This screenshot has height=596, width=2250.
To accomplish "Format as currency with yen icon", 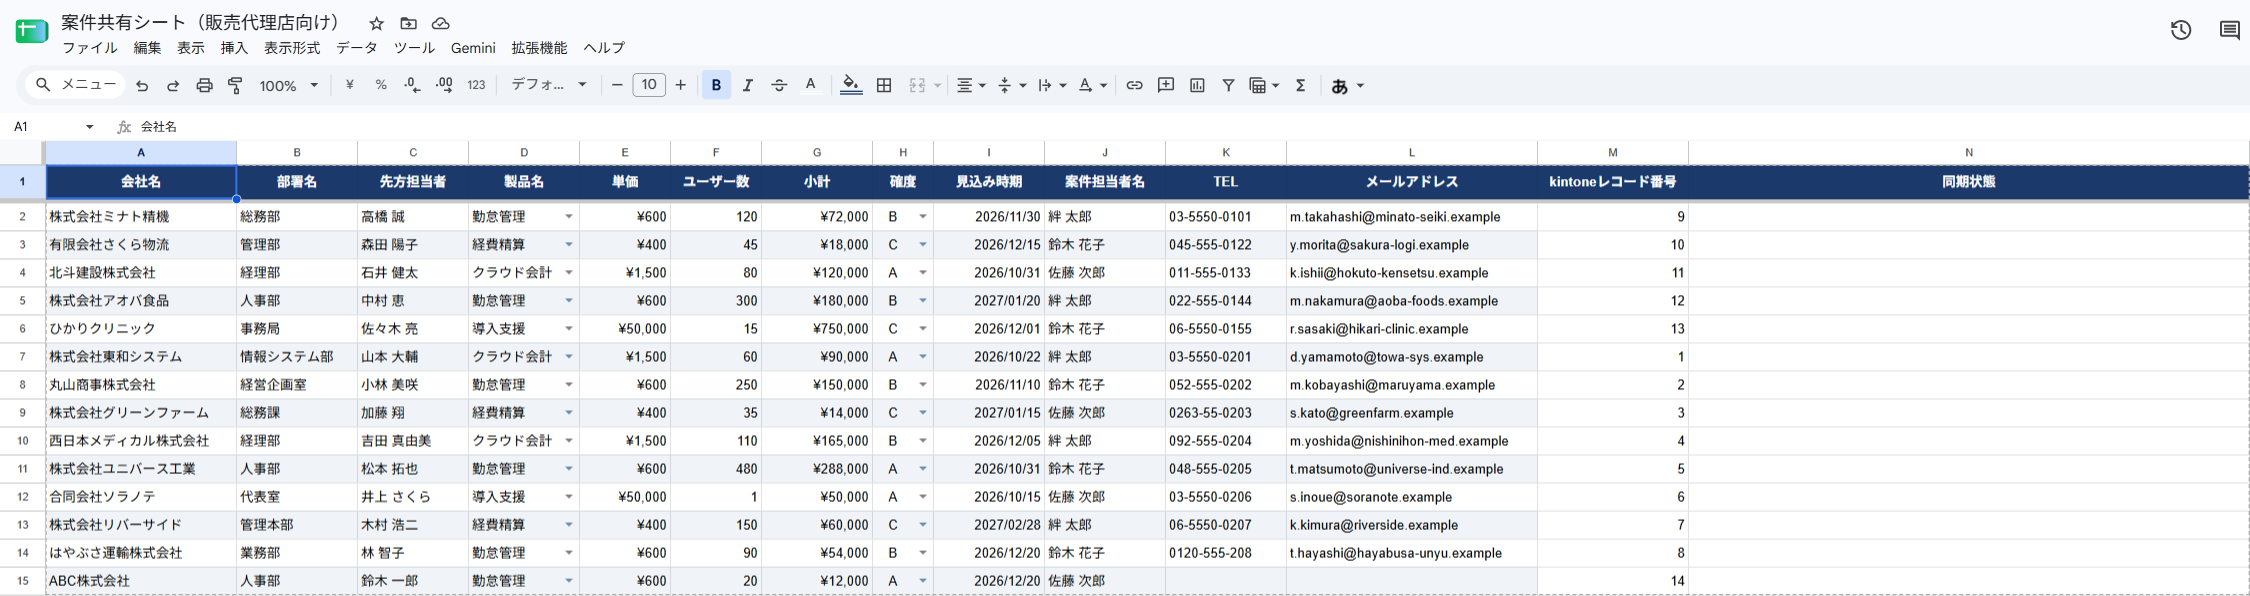I will tap(349, 86).
